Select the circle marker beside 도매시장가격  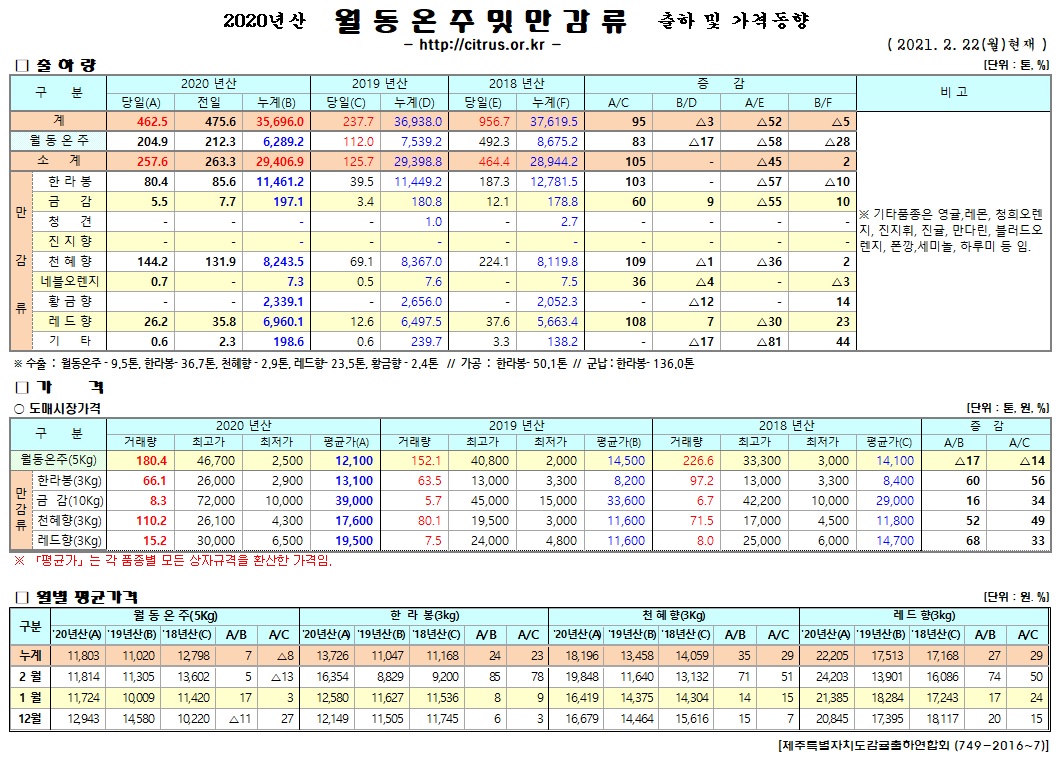pyautogui.click(x=18, y=408)
